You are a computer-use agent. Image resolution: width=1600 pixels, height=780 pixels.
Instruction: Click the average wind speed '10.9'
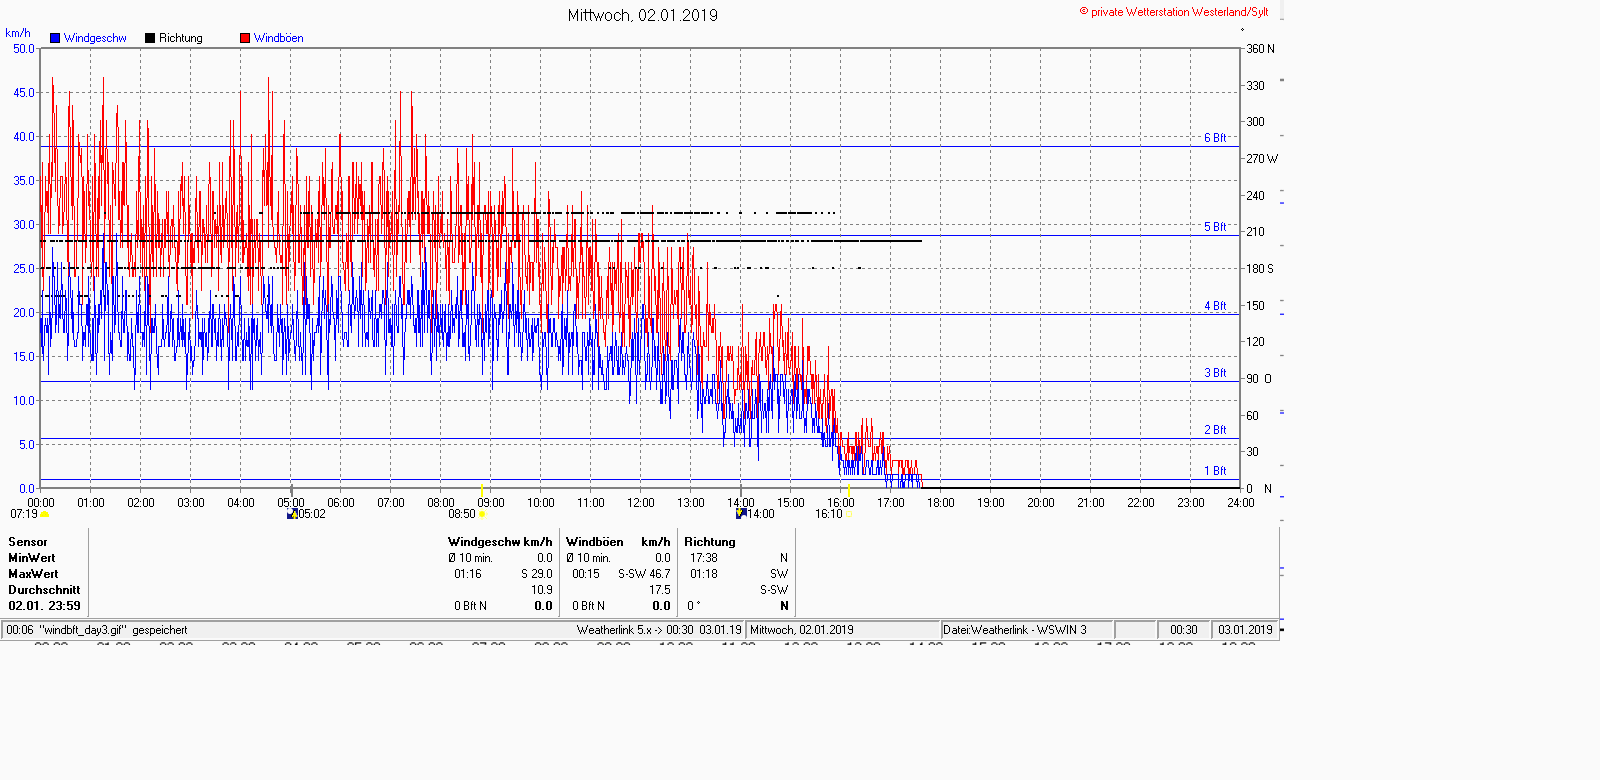coord(542,590)
